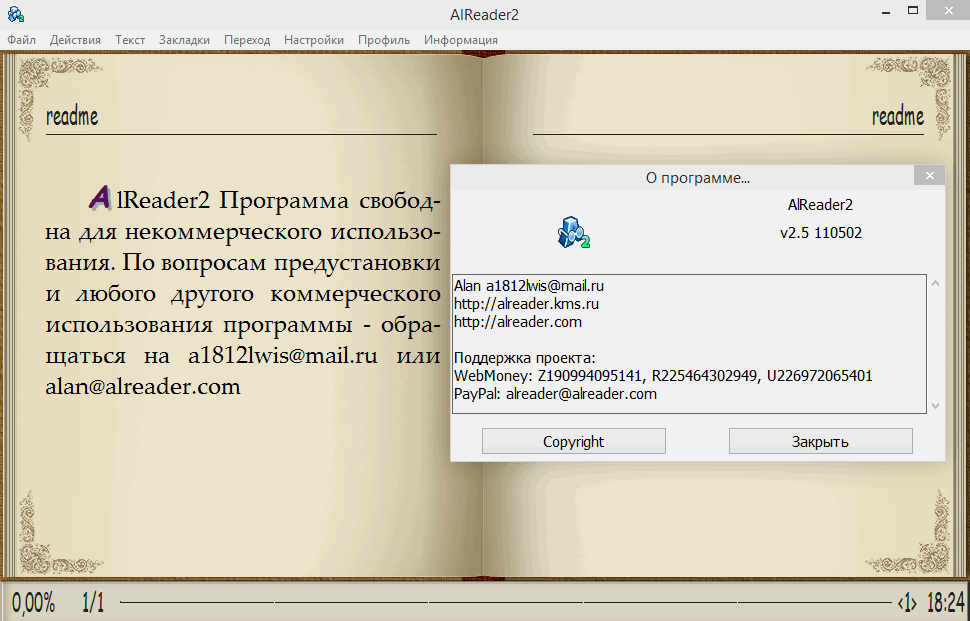Click a1812lwis@mail.ru in the book text
Screen dimensions: 970x621
coord(283,356)
